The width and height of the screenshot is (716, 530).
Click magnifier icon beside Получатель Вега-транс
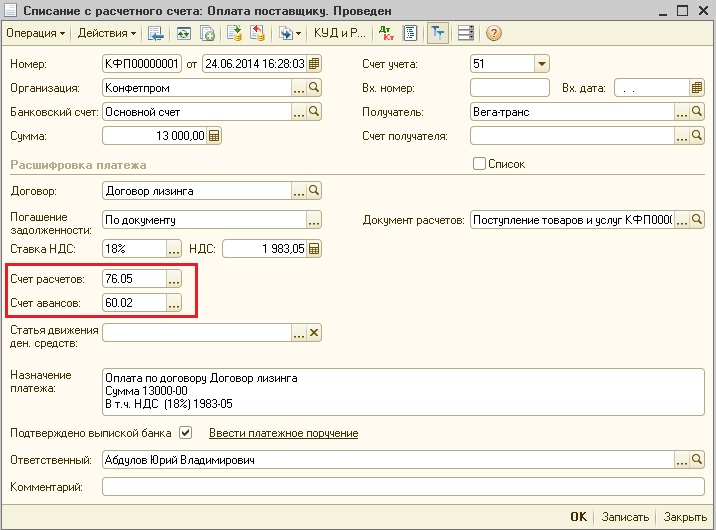(698, 112)
